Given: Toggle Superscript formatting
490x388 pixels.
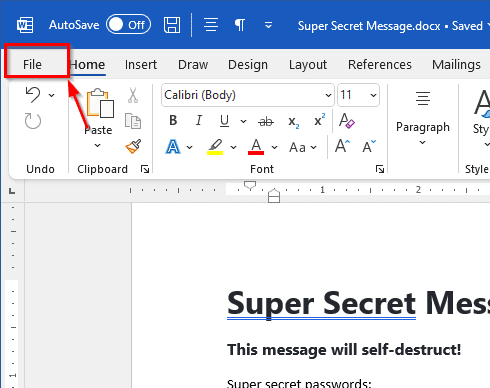Looking at the screenshot, I should [320, 120].
